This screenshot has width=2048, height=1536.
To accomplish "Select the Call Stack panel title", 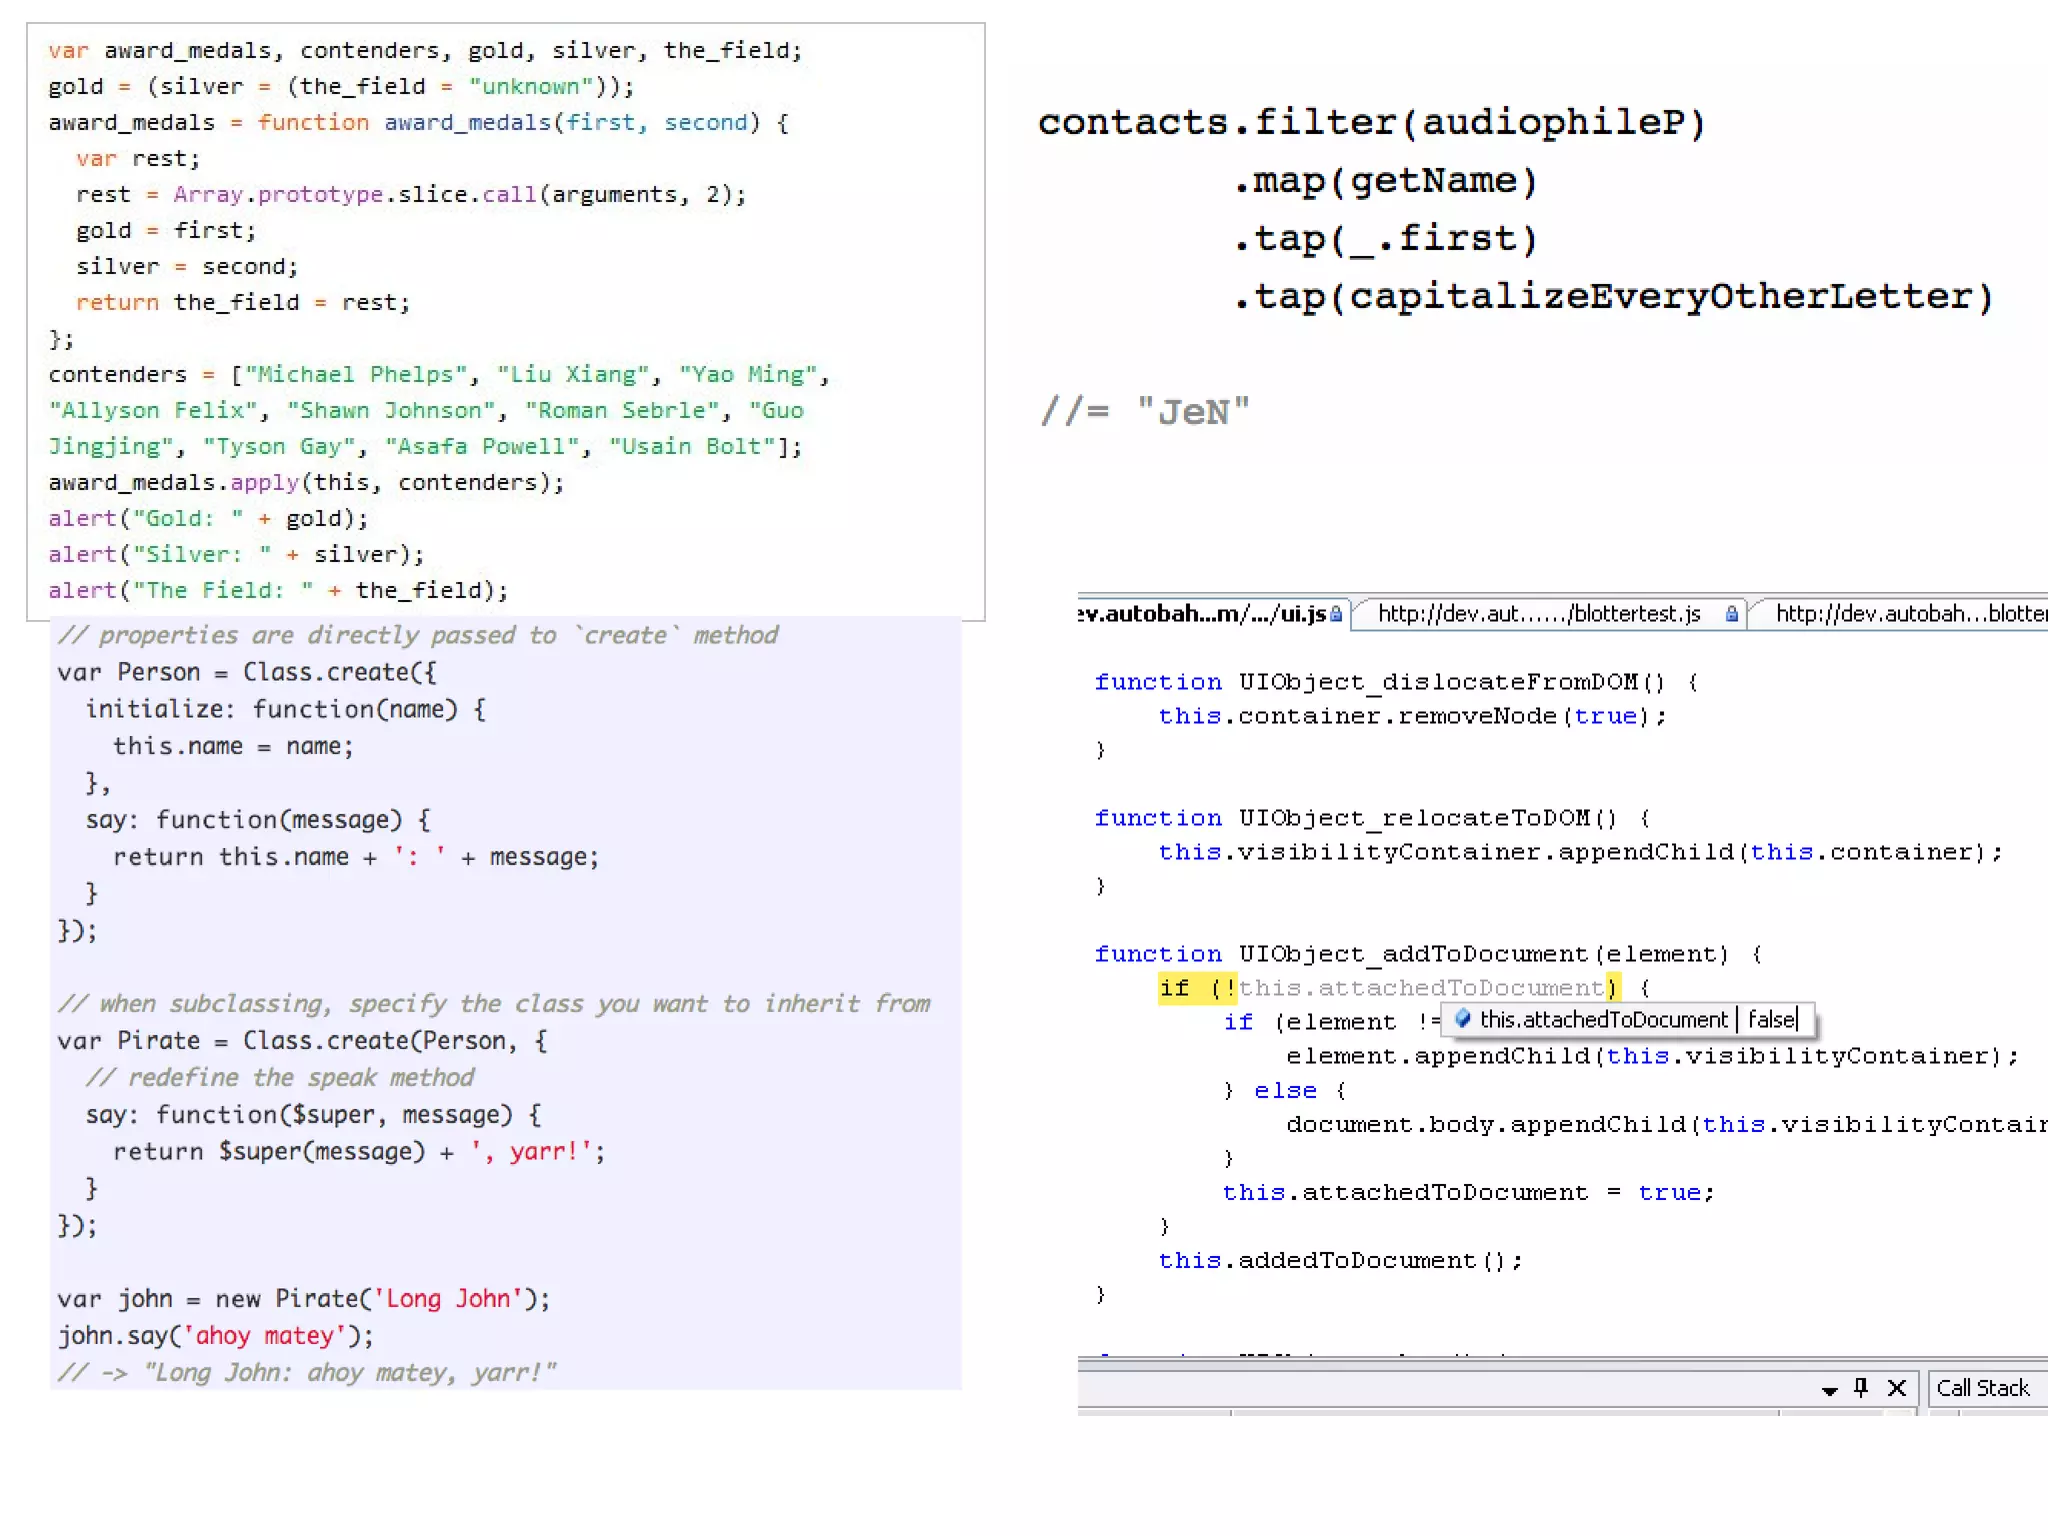I will click(1982, 1388).
